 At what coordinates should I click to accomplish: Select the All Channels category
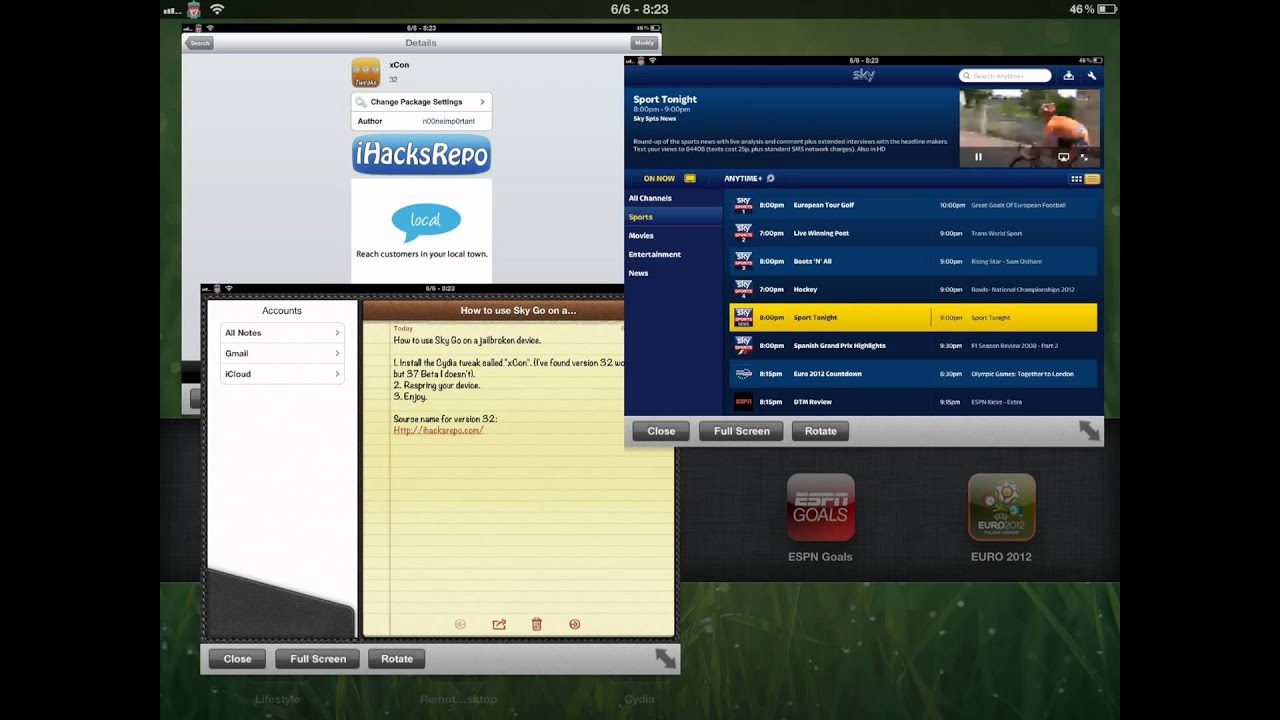point(673,198)
